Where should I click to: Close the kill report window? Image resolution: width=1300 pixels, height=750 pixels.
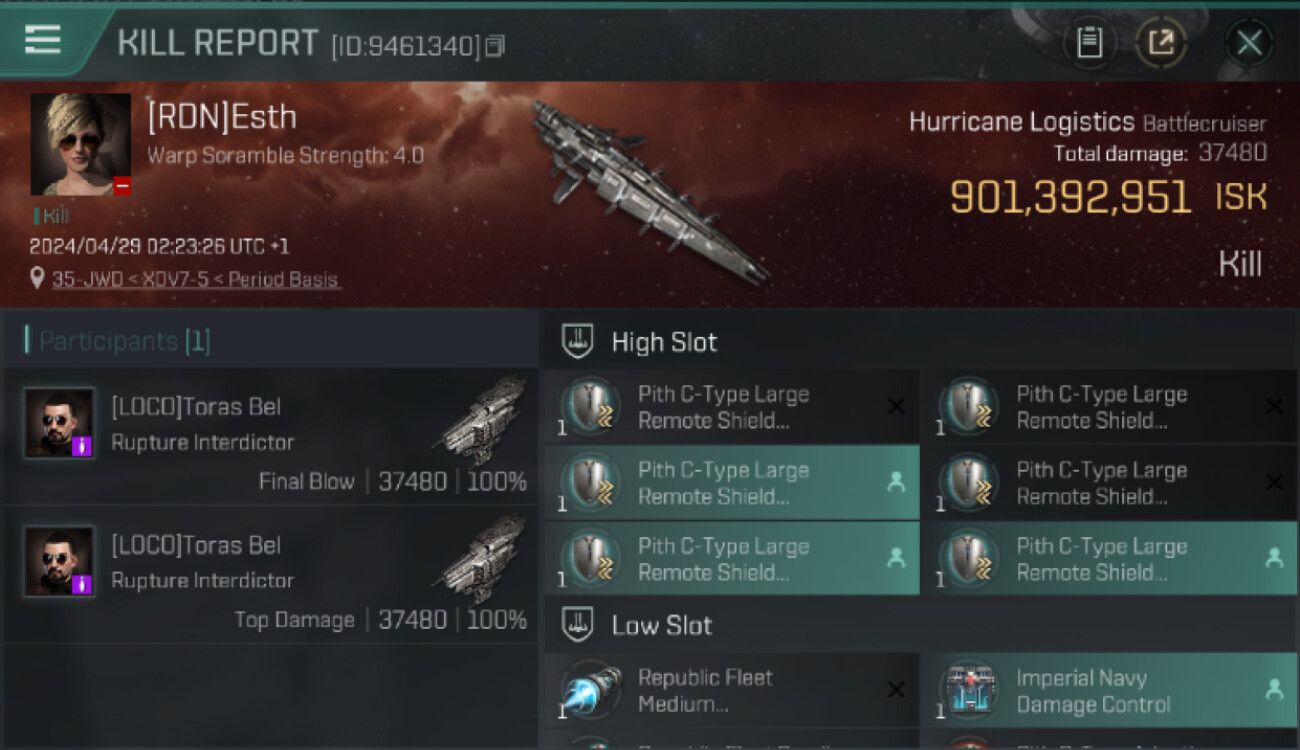coord(1249,43)
